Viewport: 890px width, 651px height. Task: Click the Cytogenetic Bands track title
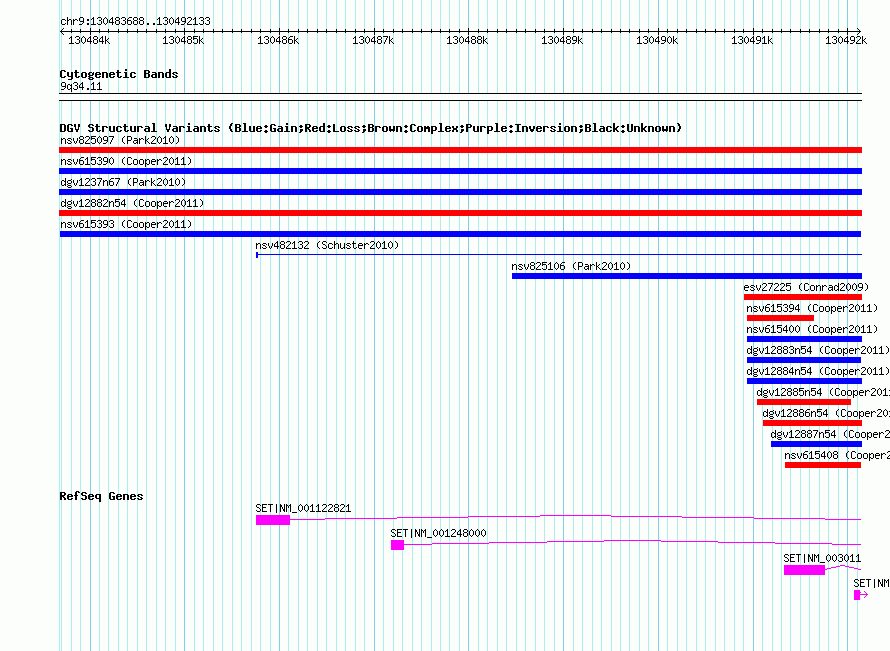[x=119, y=74]
